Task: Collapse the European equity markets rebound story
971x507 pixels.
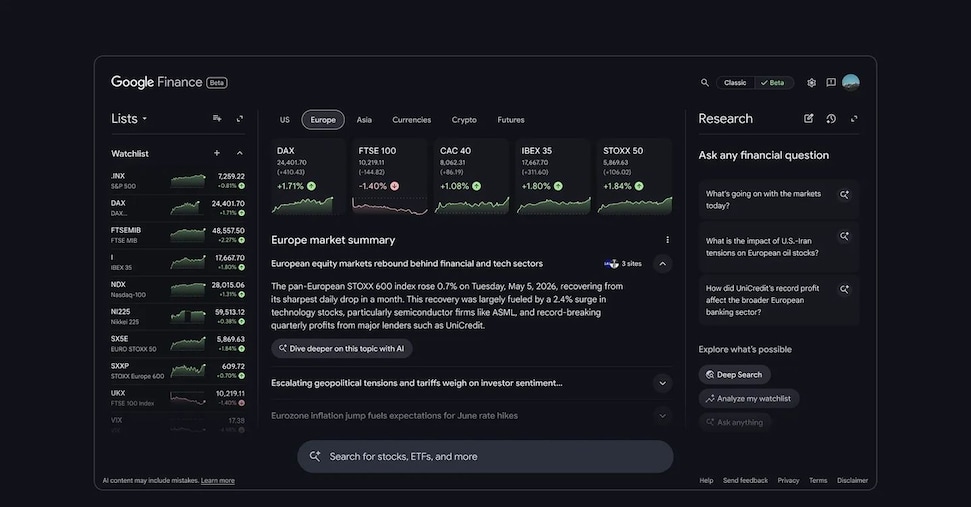Action: click(662, 264)
